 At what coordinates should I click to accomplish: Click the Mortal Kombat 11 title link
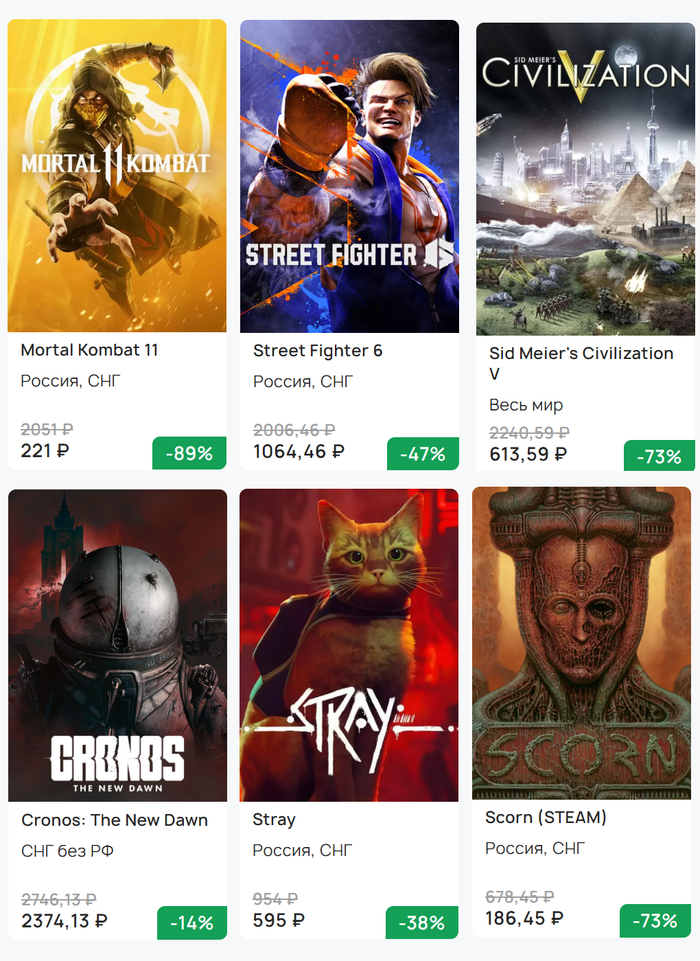click(x=90, y=350)
